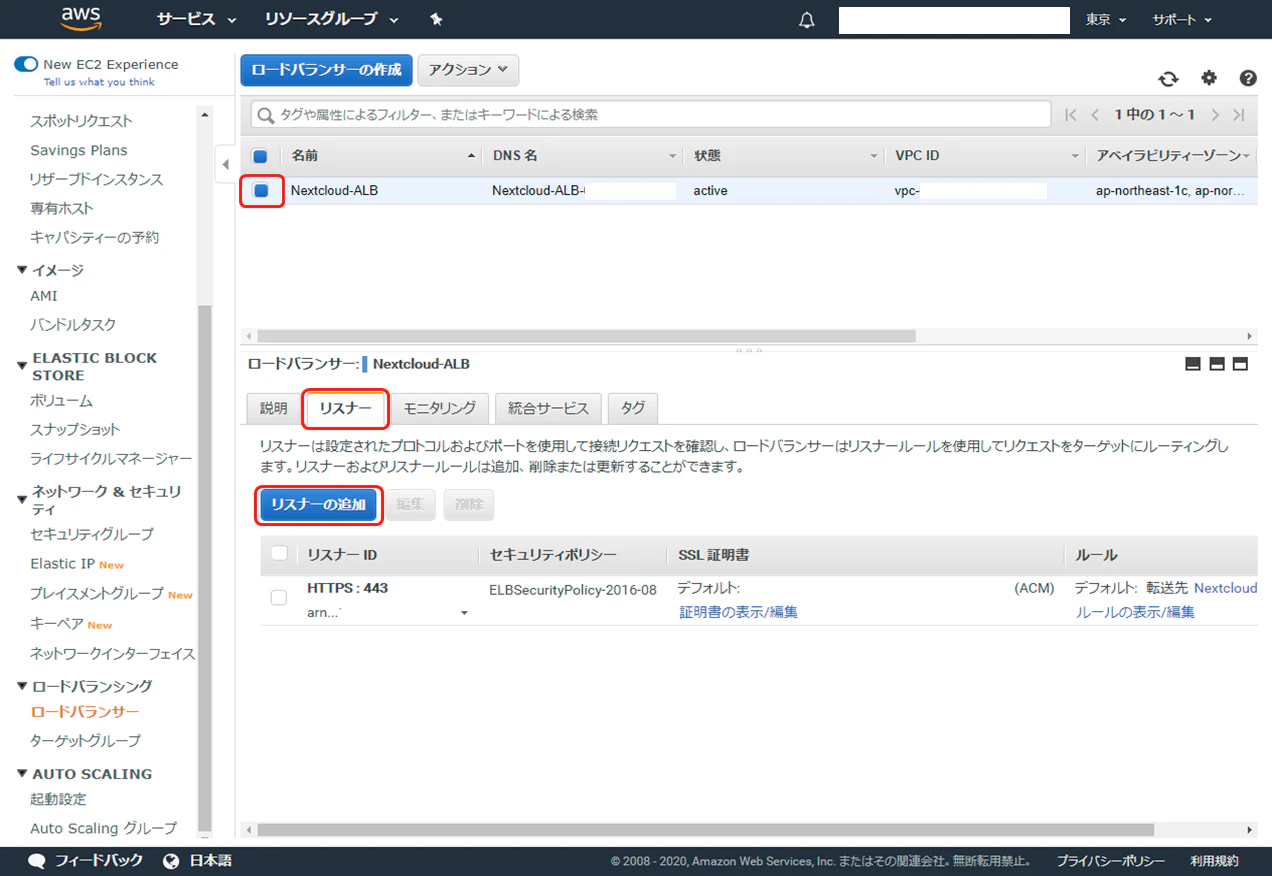Open ターゲットグループ in sidebar
Screen dimensions: 1272x876
tap(85, 741)
